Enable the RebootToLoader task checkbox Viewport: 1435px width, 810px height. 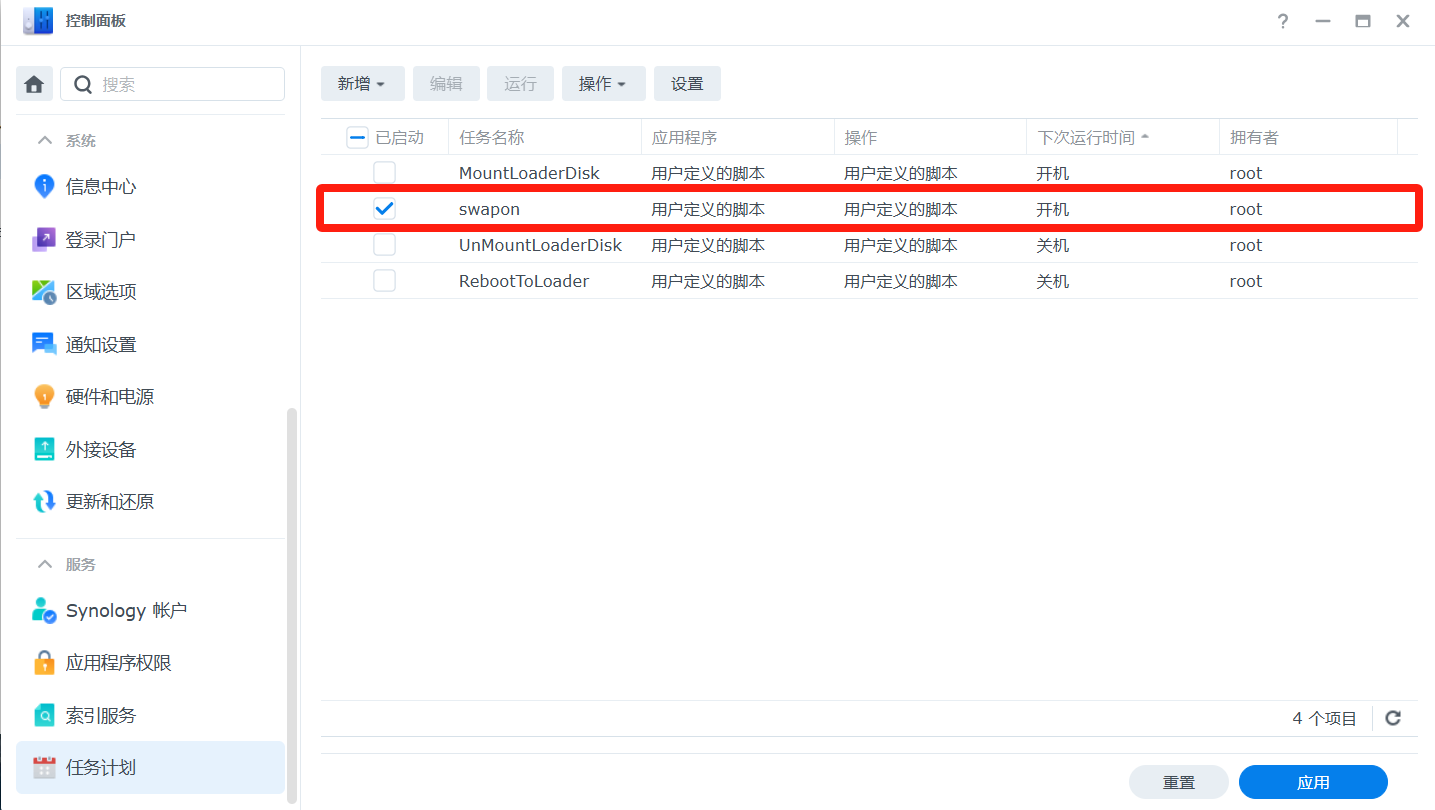(384, 281)
